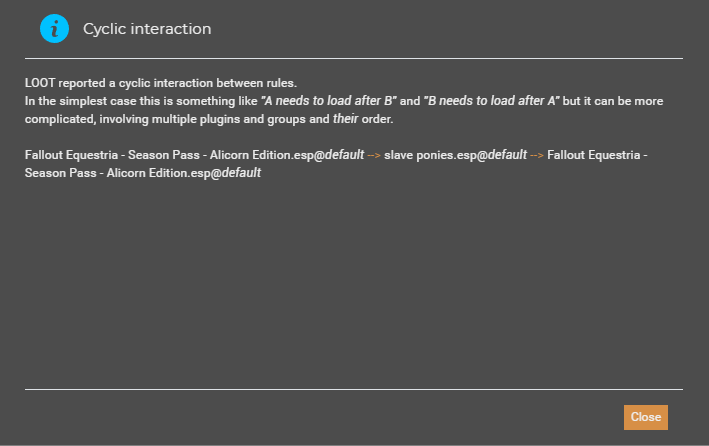Click the Cyclic interaction dialog title
The image size is (709, 446).
point(147,29)
